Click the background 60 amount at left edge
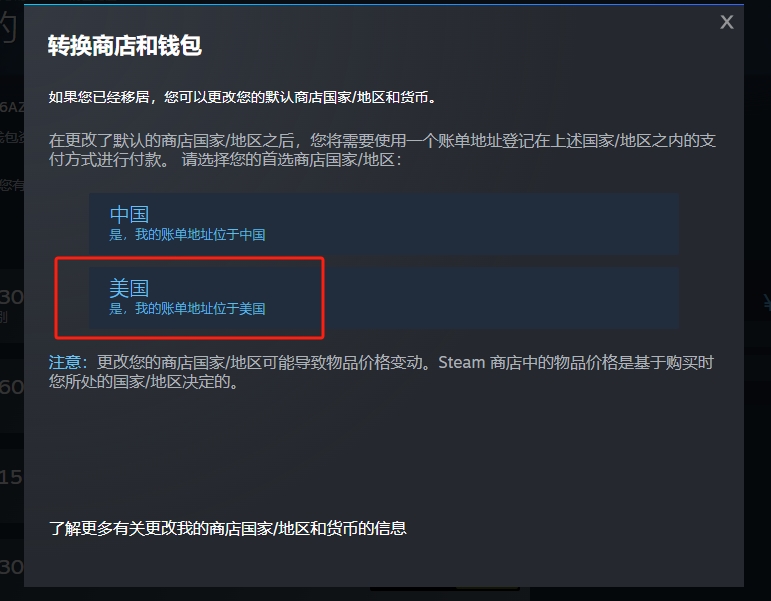 11,388
